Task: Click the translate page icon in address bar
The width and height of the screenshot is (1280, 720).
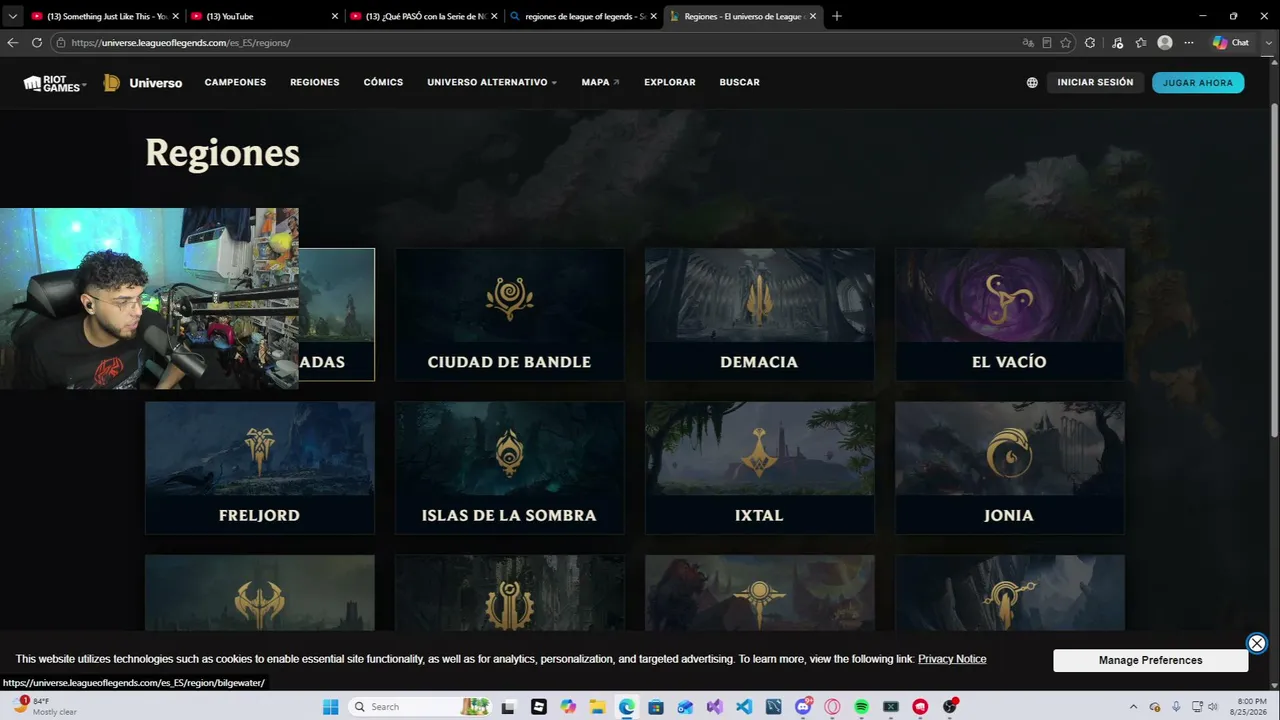Action: (1028, 43)
